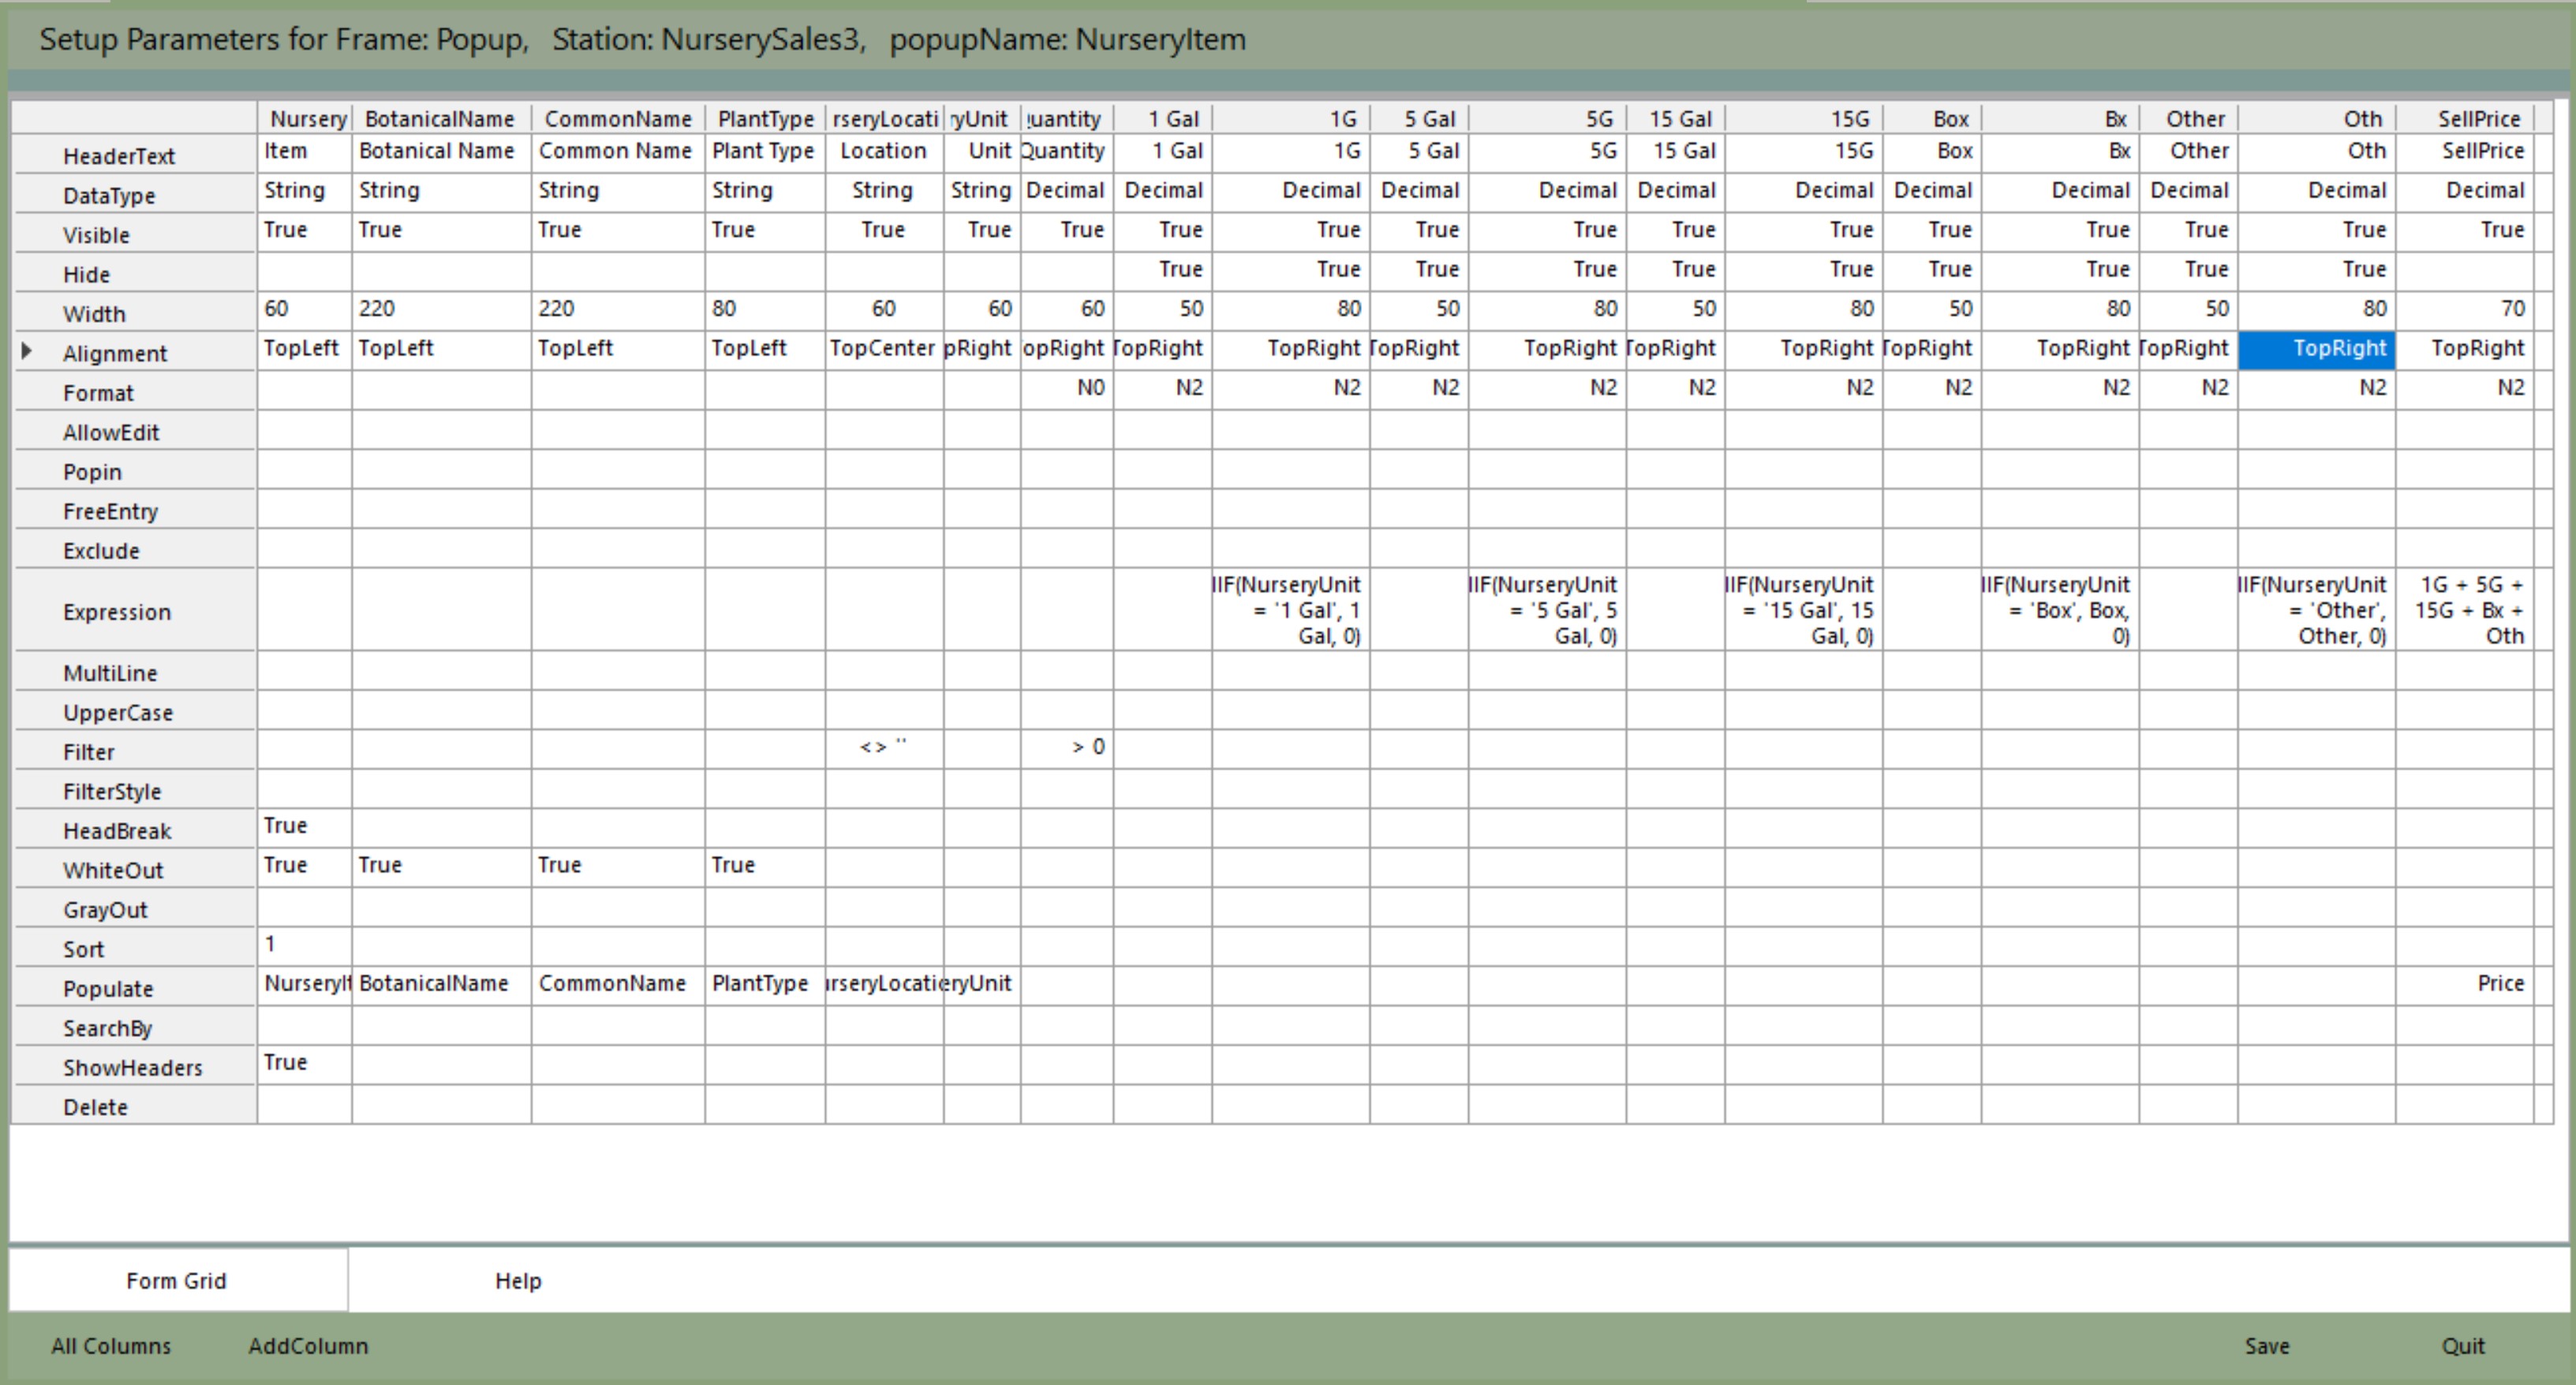Open the Help tab

[x=518, y=1281]
